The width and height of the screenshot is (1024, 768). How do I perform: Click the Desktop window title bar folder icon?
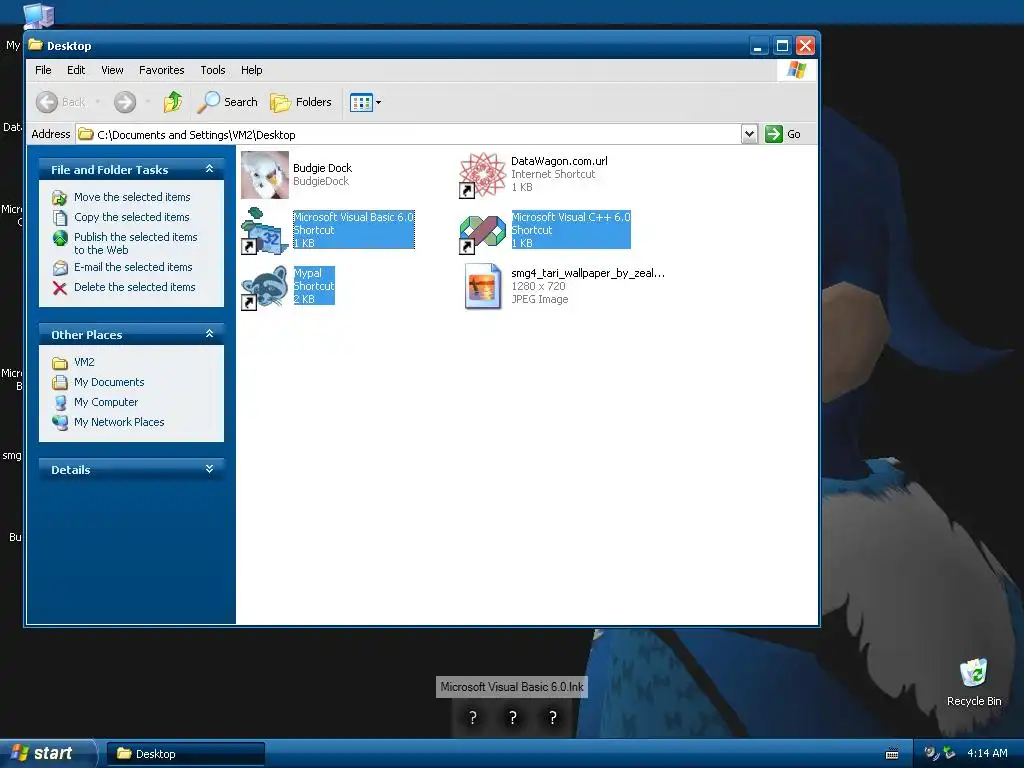click(35, 45)
